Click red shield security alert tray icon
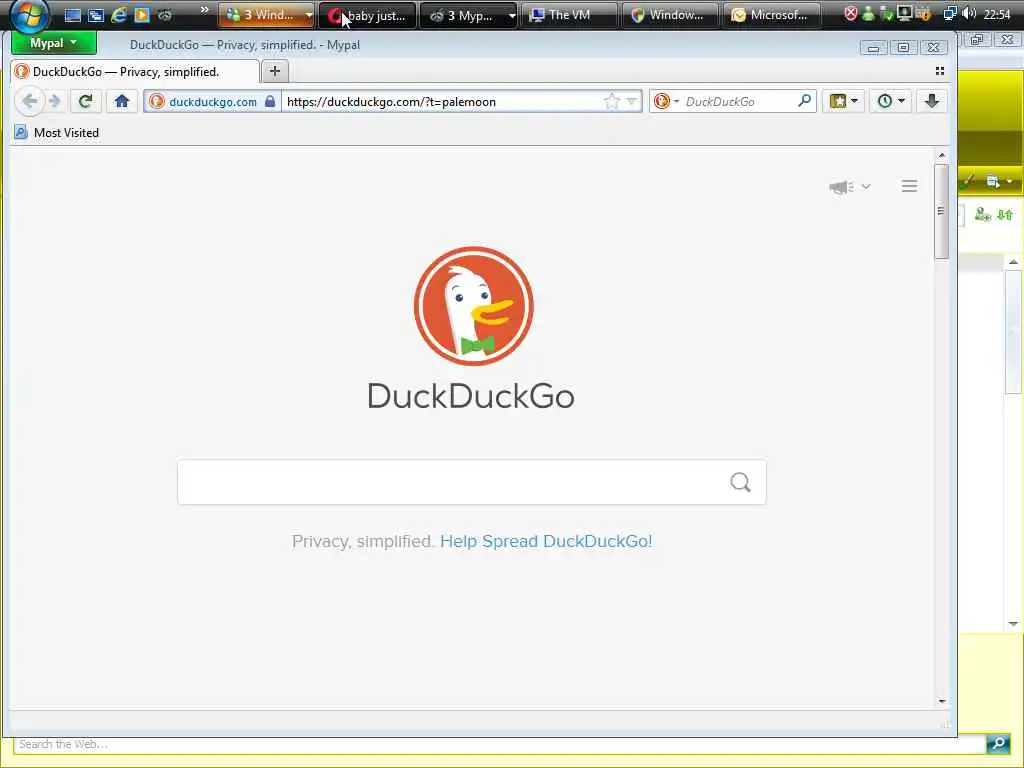 click(850, 14)
